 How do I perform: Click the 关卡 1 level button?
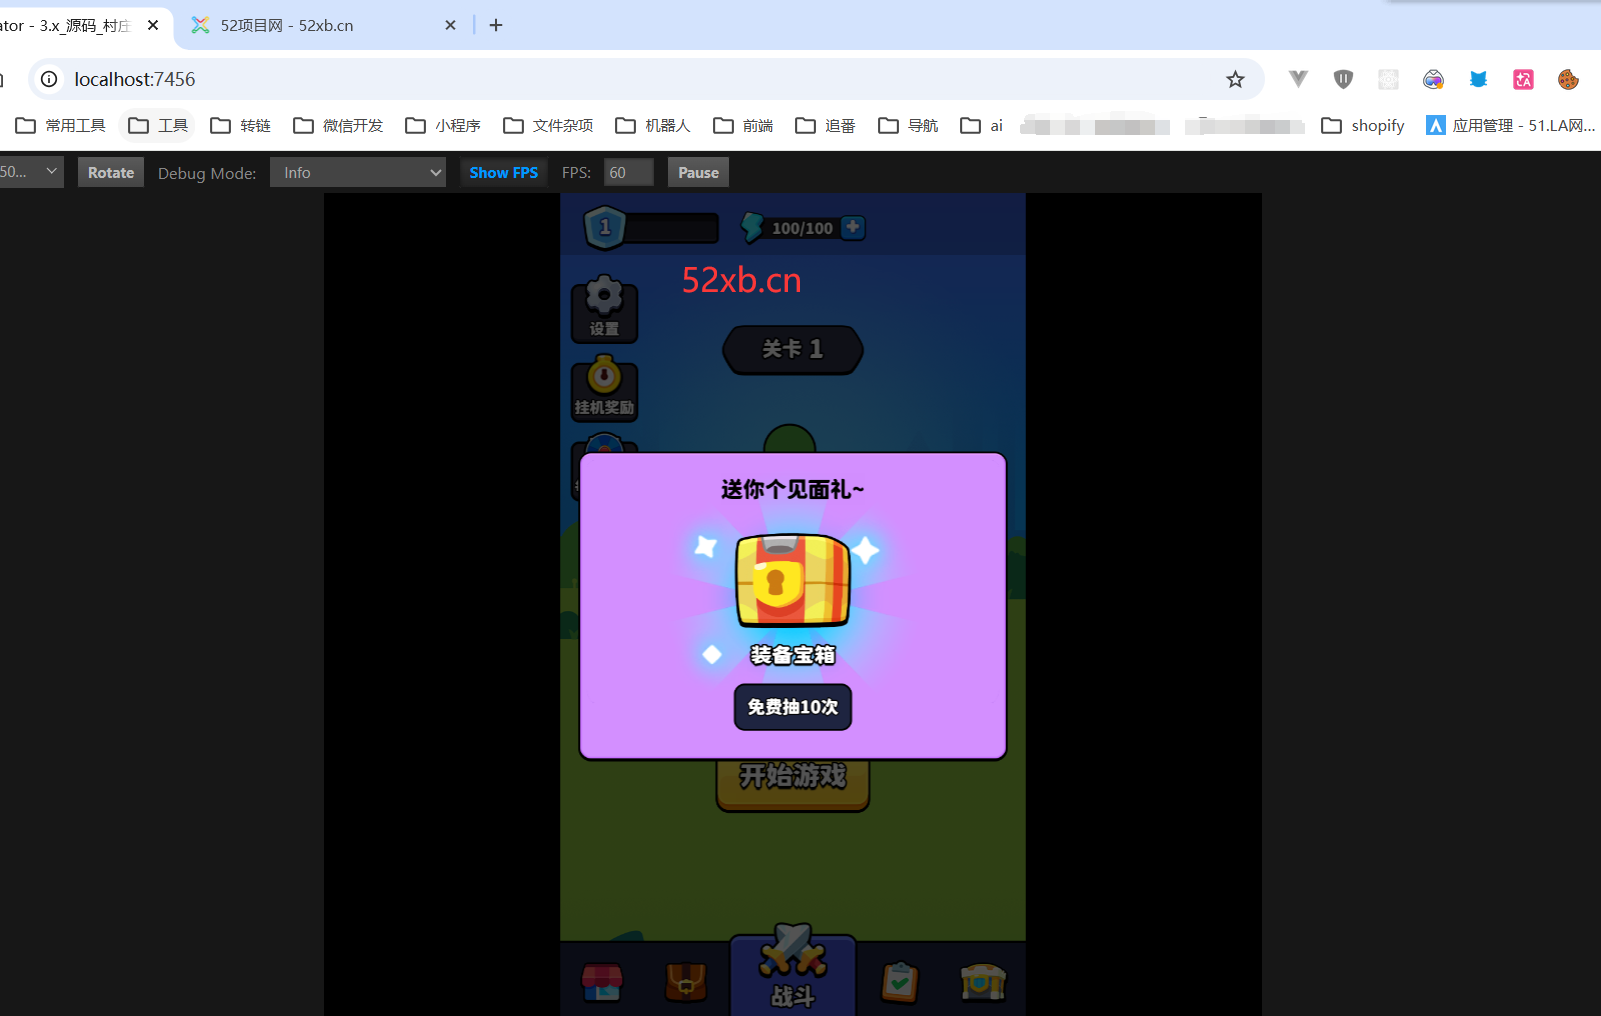792,350
